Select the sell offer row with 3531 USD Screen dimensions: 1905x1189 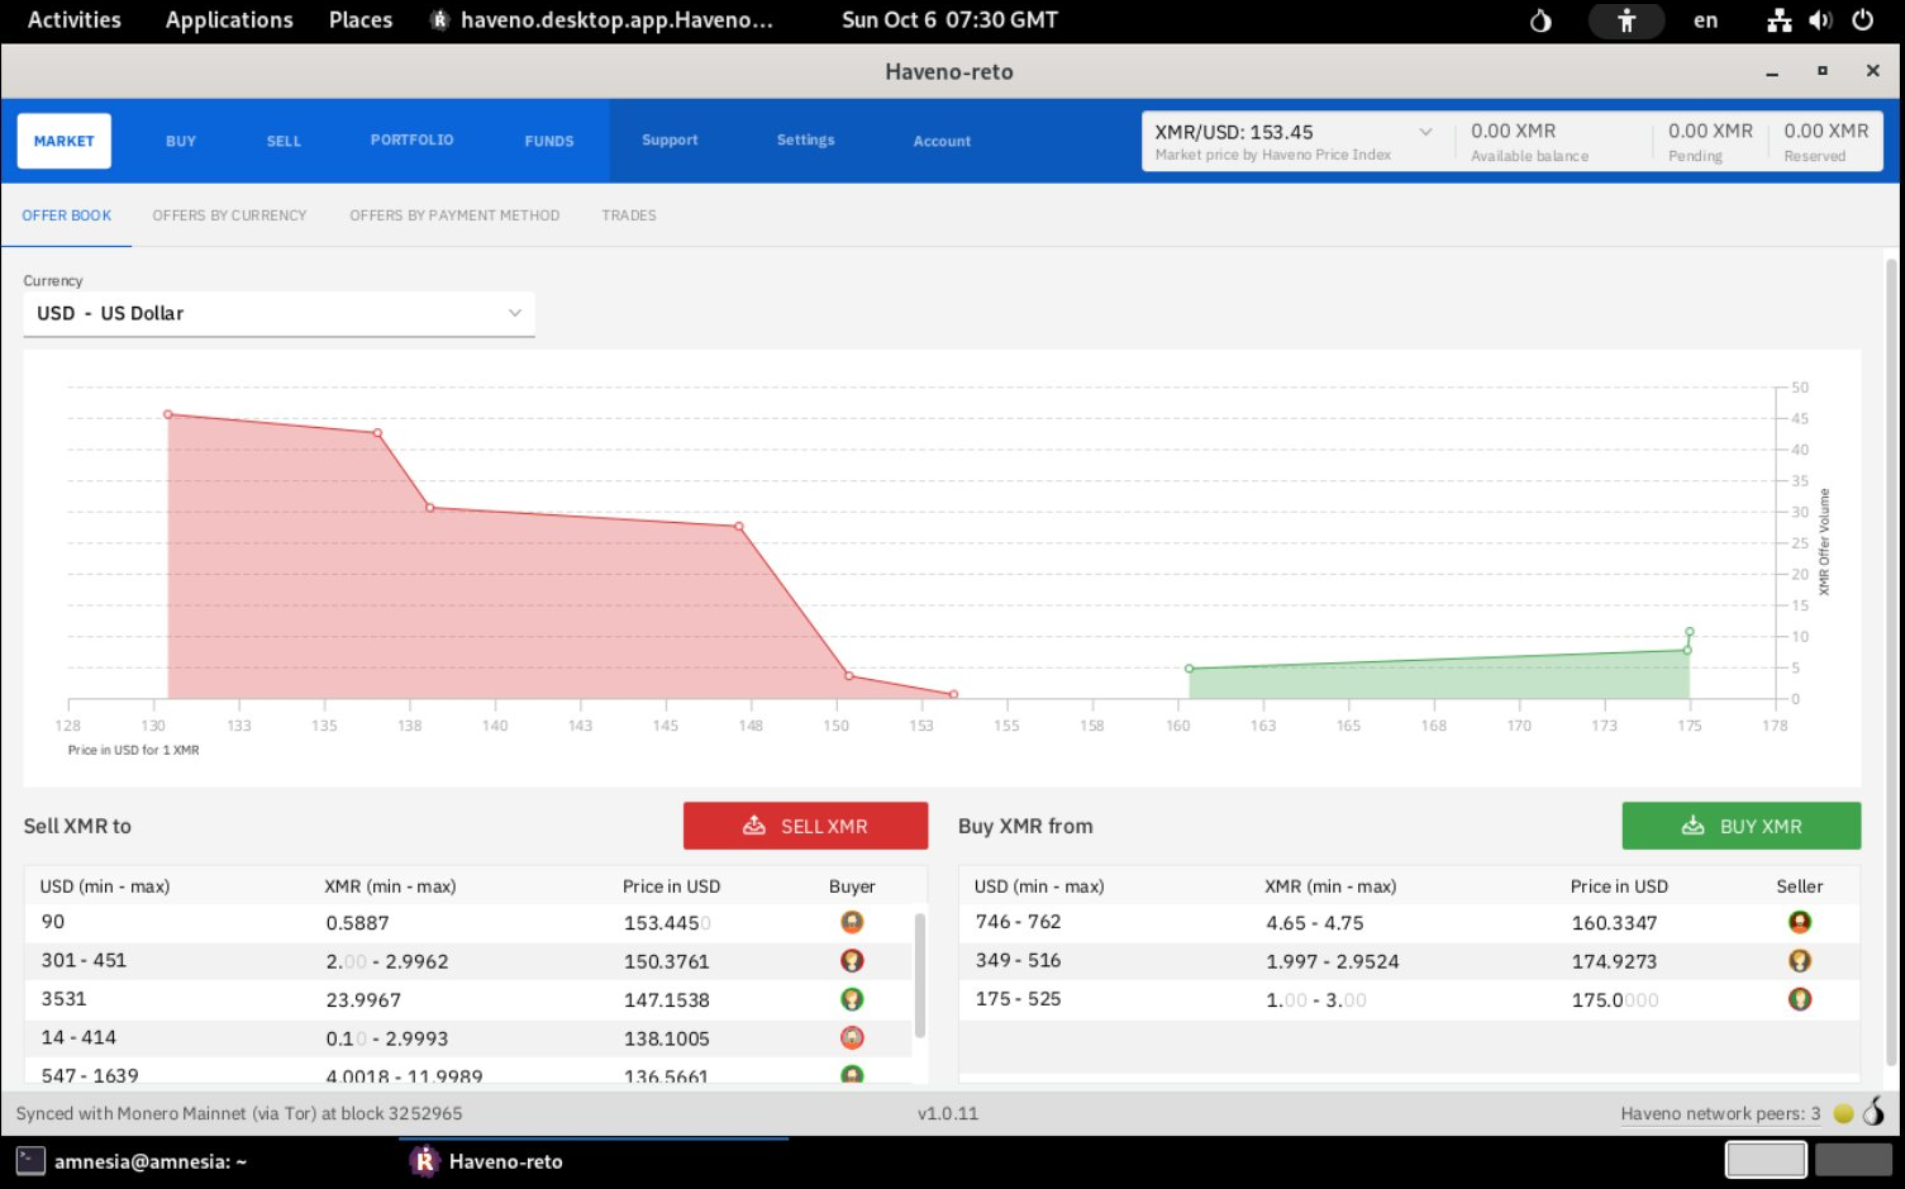pos(468,999)
